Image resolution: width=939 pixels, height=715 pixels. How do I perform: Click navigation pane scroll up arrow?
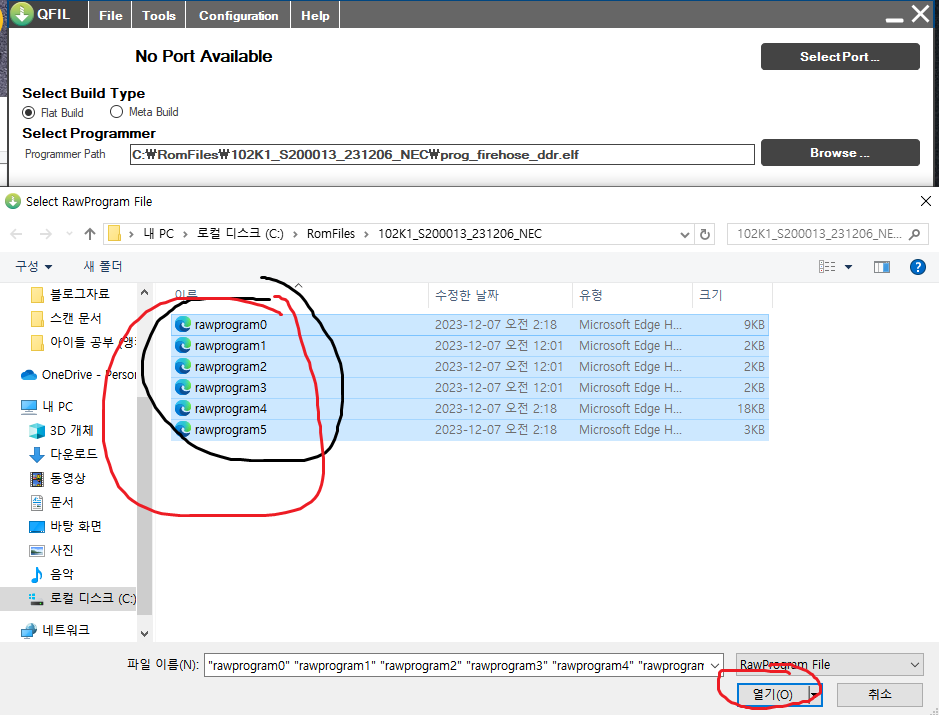tap(144, 292)
